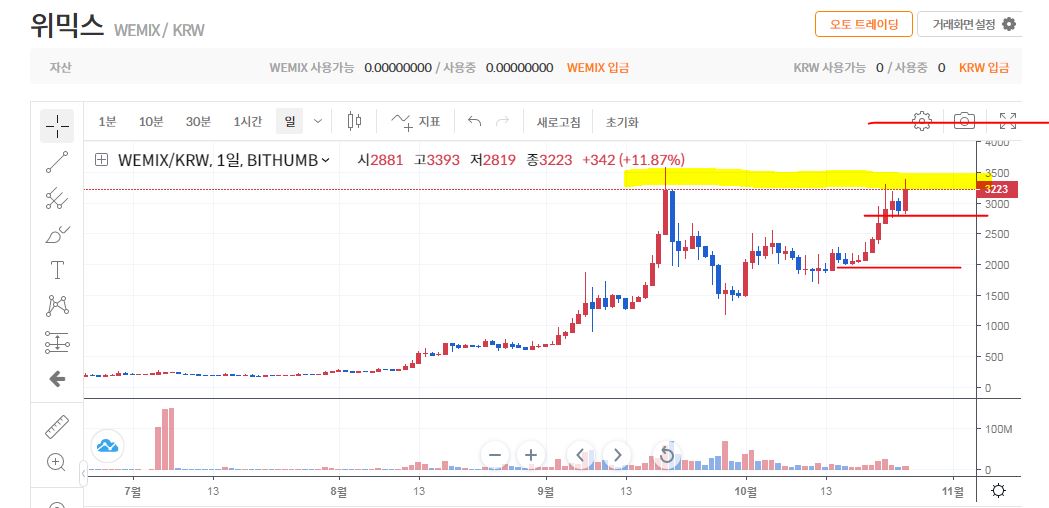The height and width of the screenshot is (508, 1049).
Task: Select the crosshair cursor tool
Action: (57, 126)
